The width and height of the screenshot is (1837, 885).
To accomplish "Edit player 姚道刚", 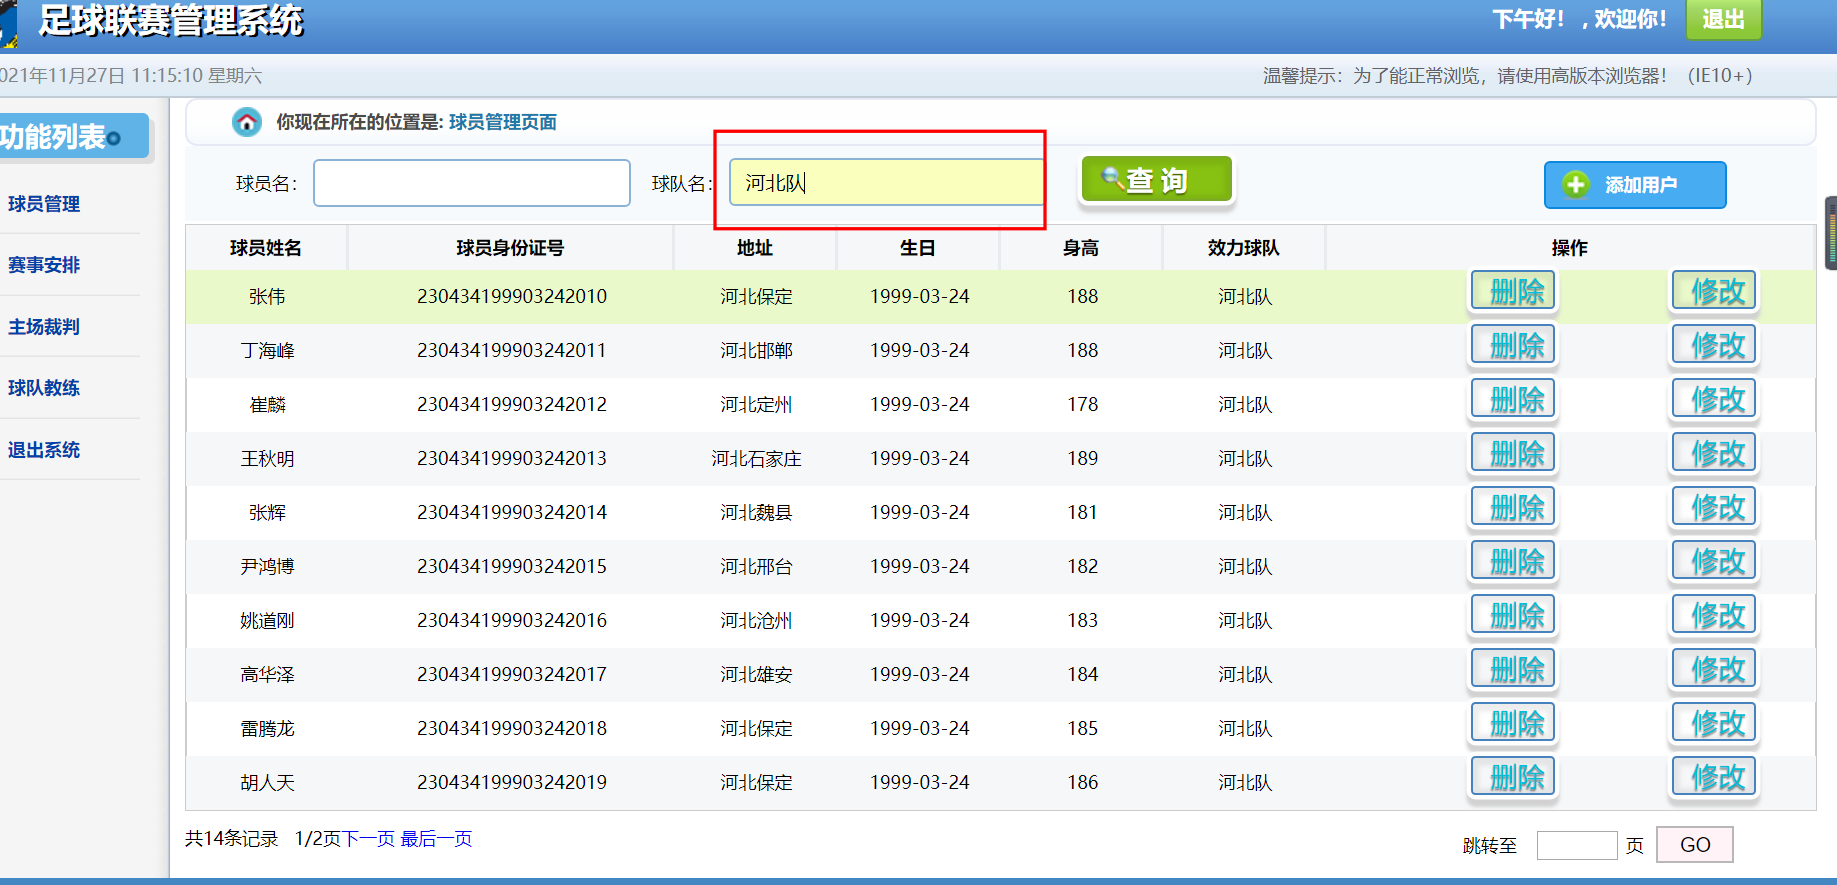I will click(1714, 615).
